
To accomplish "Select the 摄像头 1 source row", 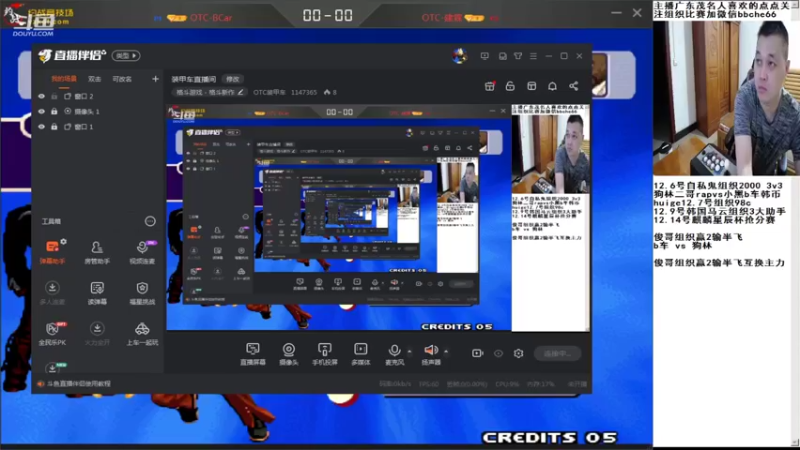I will [x=97, y=111].
